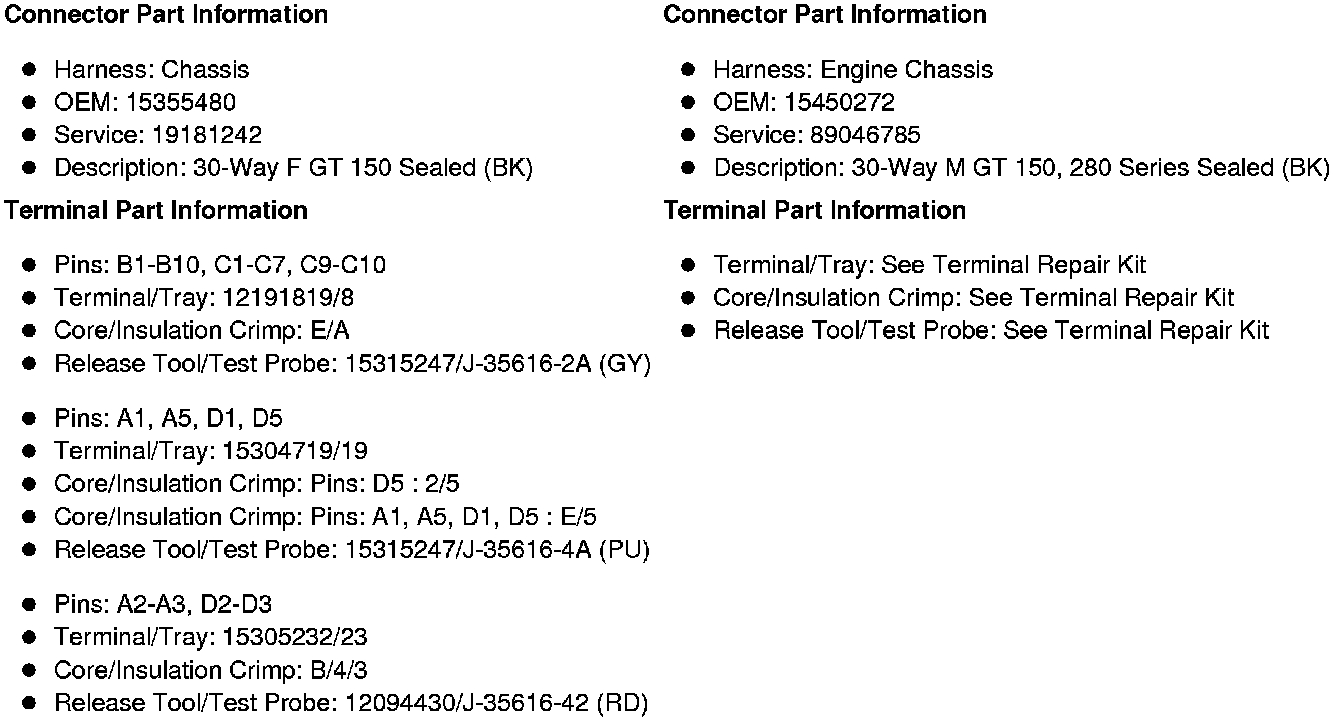Image resolution: width=1344 pixels, height=722 pixels.
Task: Click the Service: 89046785 entry
Action: click(x=817, y=135)
